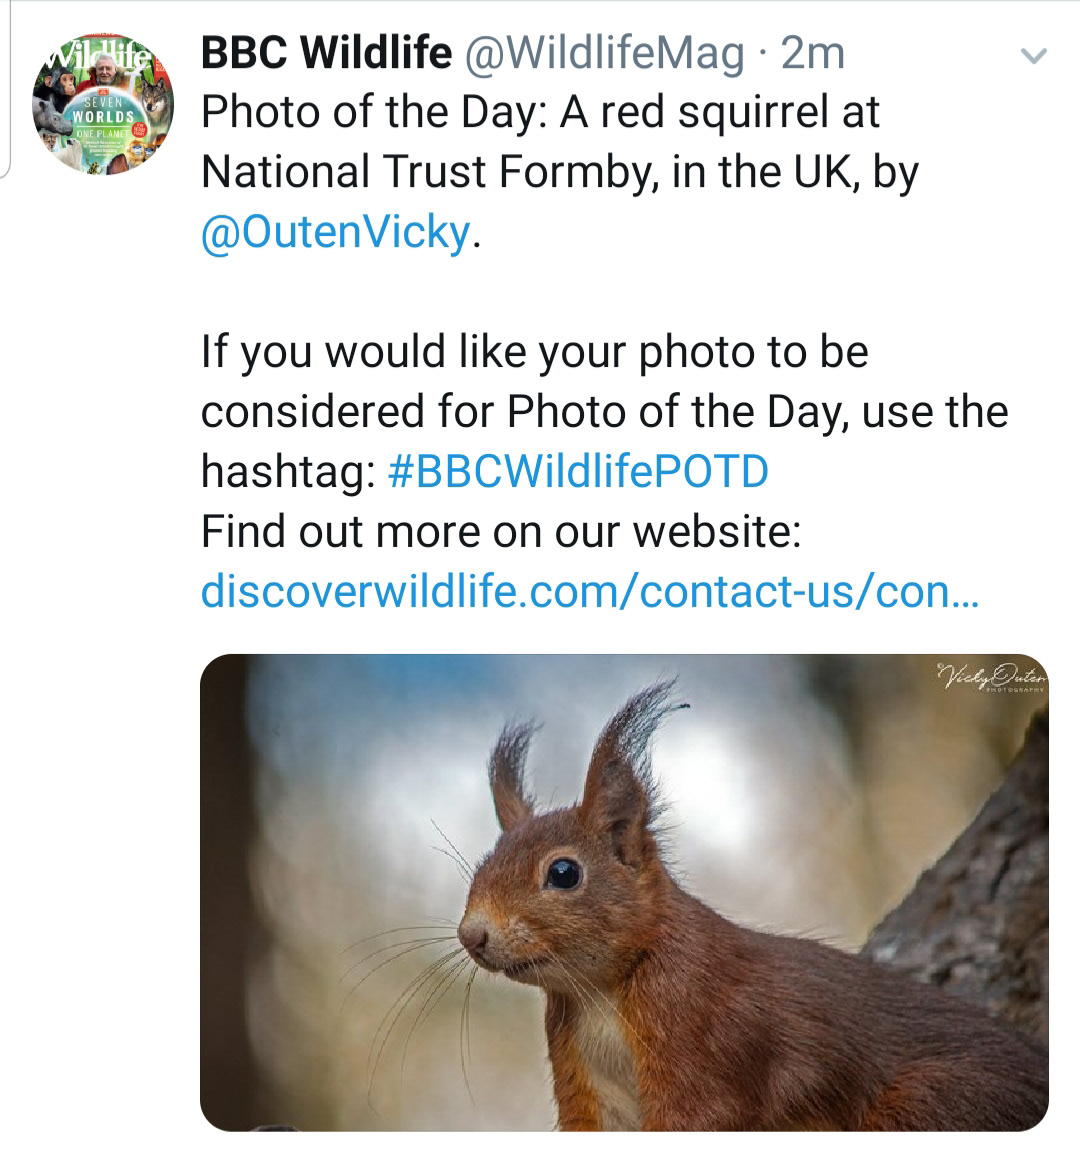Image resolution: width=1080 pixels, height=1150 pixels.
Task: Click the BBC Wildlife display name
Action: 326,53
